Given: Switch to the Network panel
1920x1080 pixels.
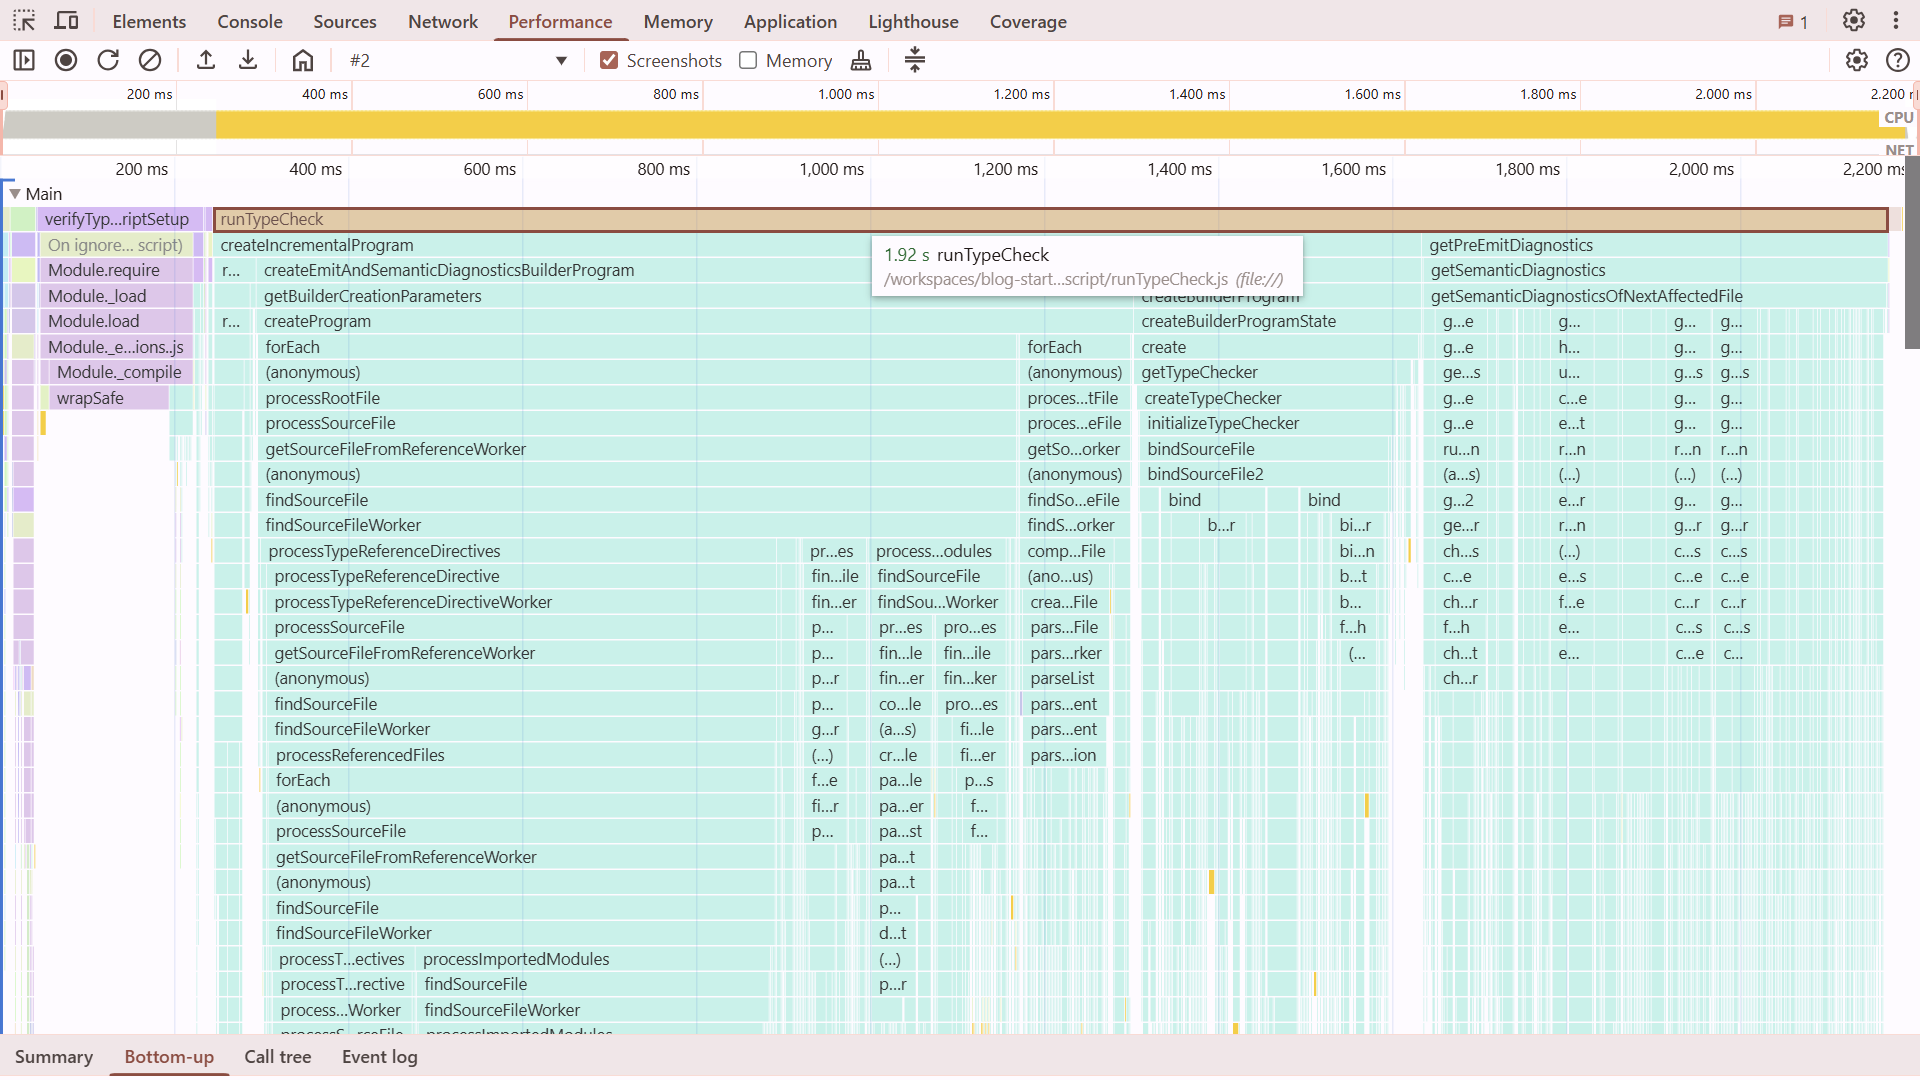Looking at the screenshot, I should pos(442,21).
